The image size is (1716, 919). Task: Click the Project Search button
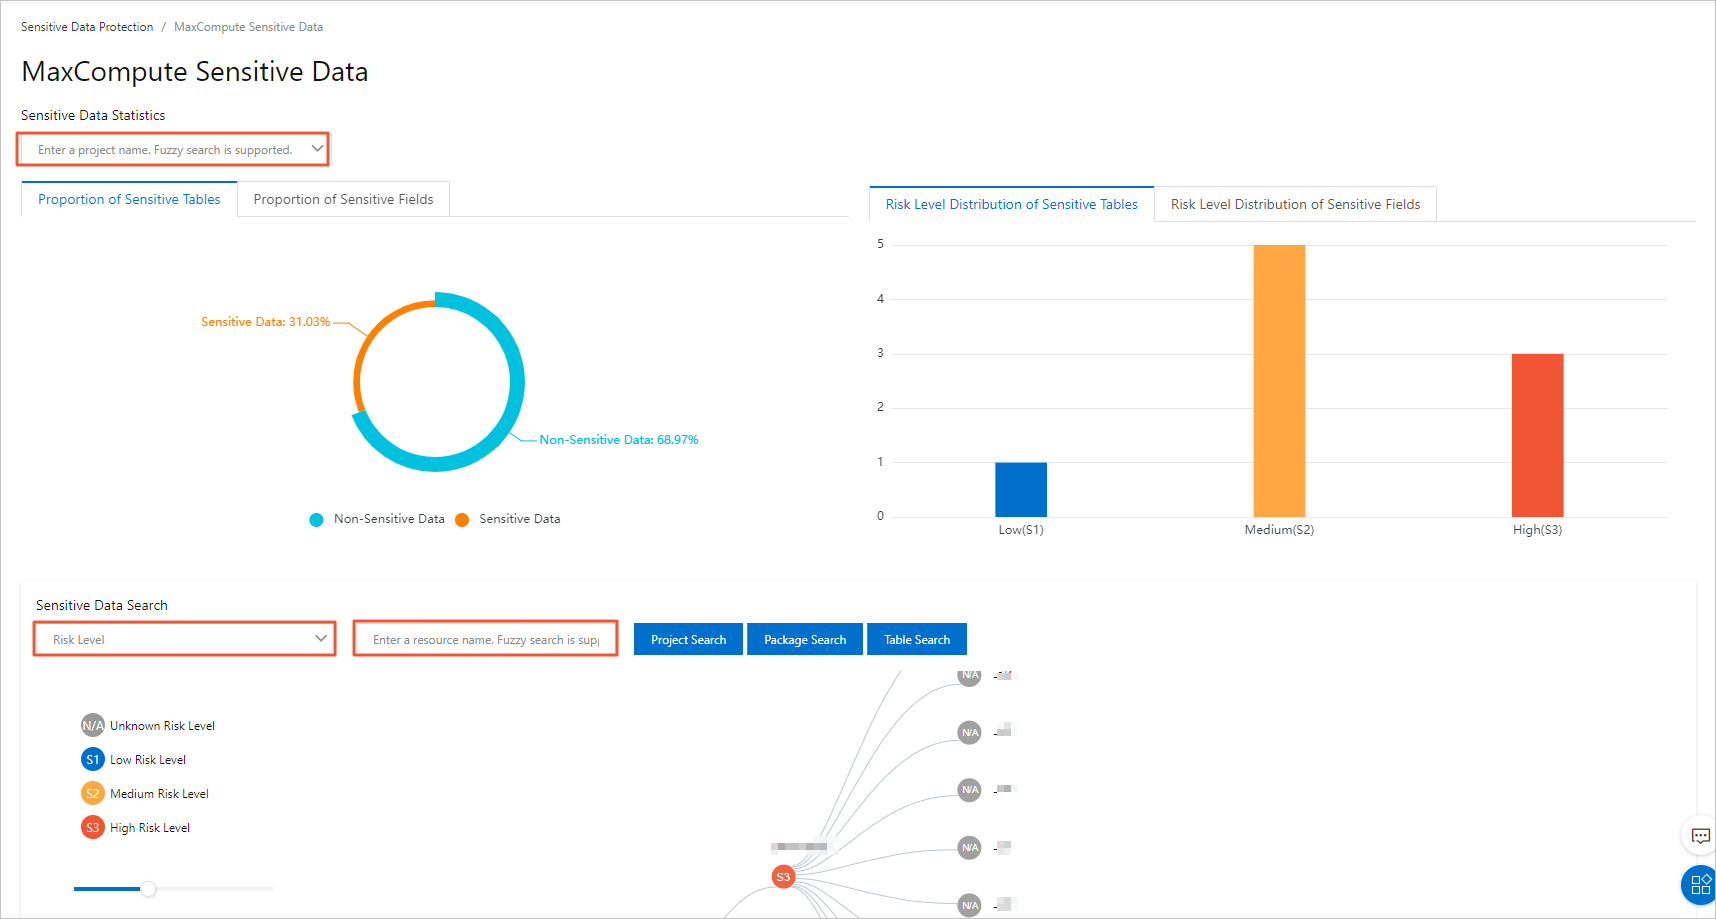pos(688,639)
